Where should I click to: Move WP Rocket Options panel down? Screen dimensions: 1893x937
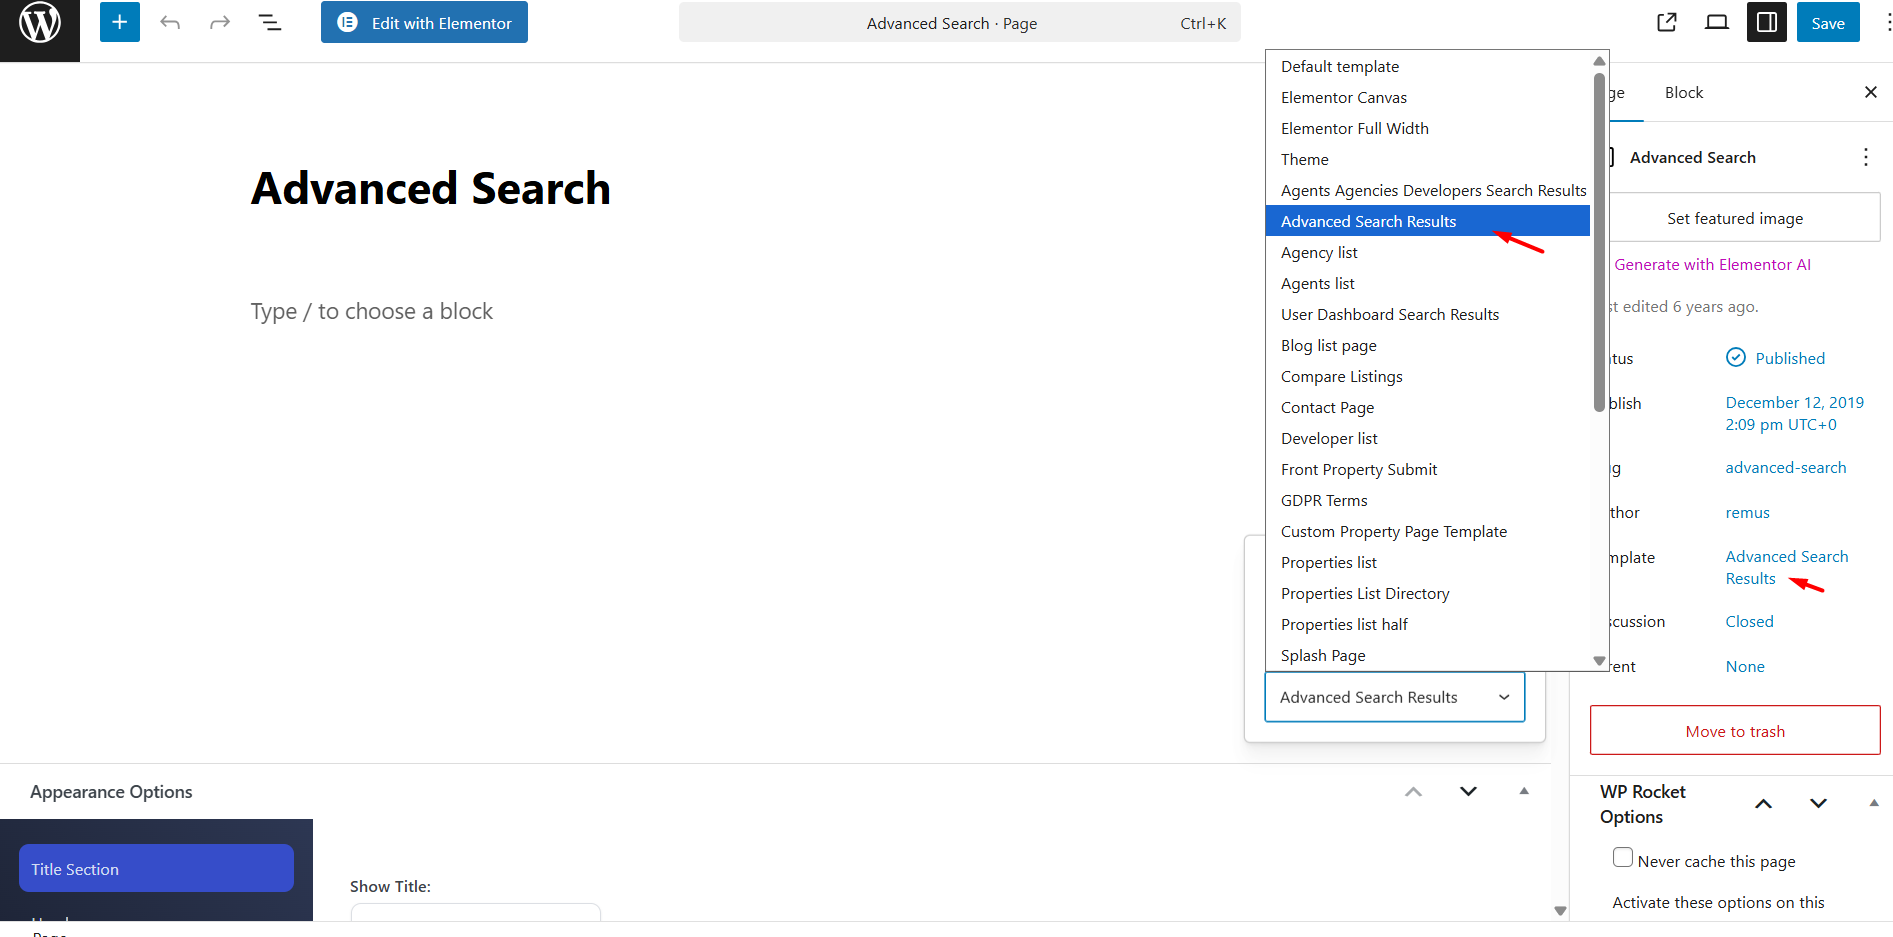click(1818, 804)
